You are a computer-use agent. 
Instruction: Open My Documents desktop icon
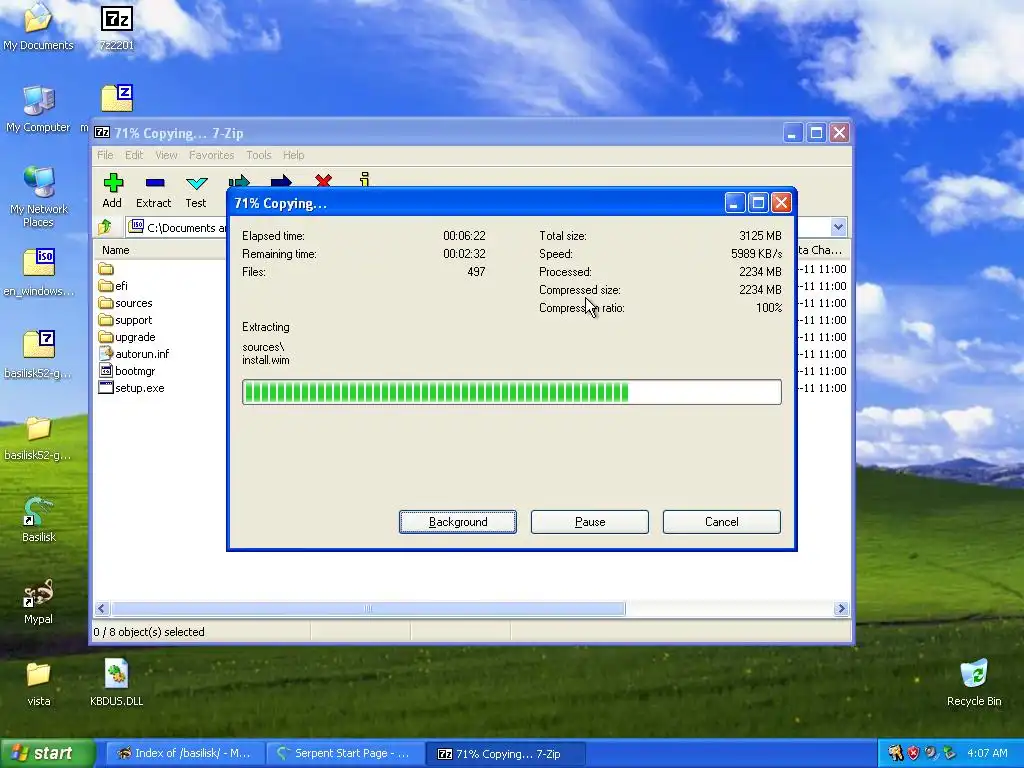tap(38, 27)
